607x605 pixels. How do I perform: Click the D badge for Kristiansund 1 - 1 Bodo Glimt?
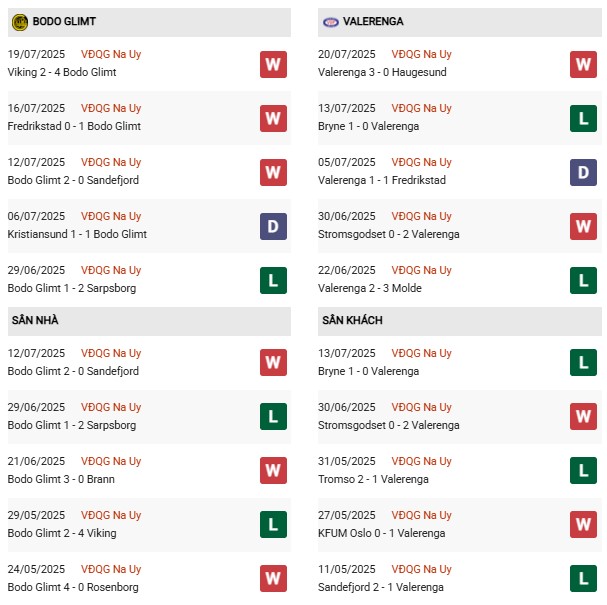click(273, 226)
